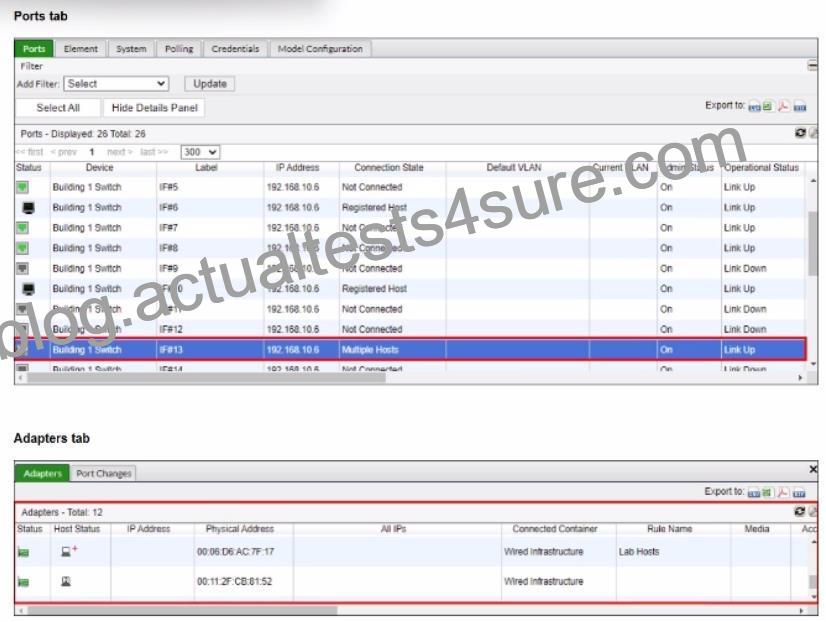The width and height of the screenshot is (826, 622).
Task: Switch to the Port Changes tab
Action: tap(103, 473)
